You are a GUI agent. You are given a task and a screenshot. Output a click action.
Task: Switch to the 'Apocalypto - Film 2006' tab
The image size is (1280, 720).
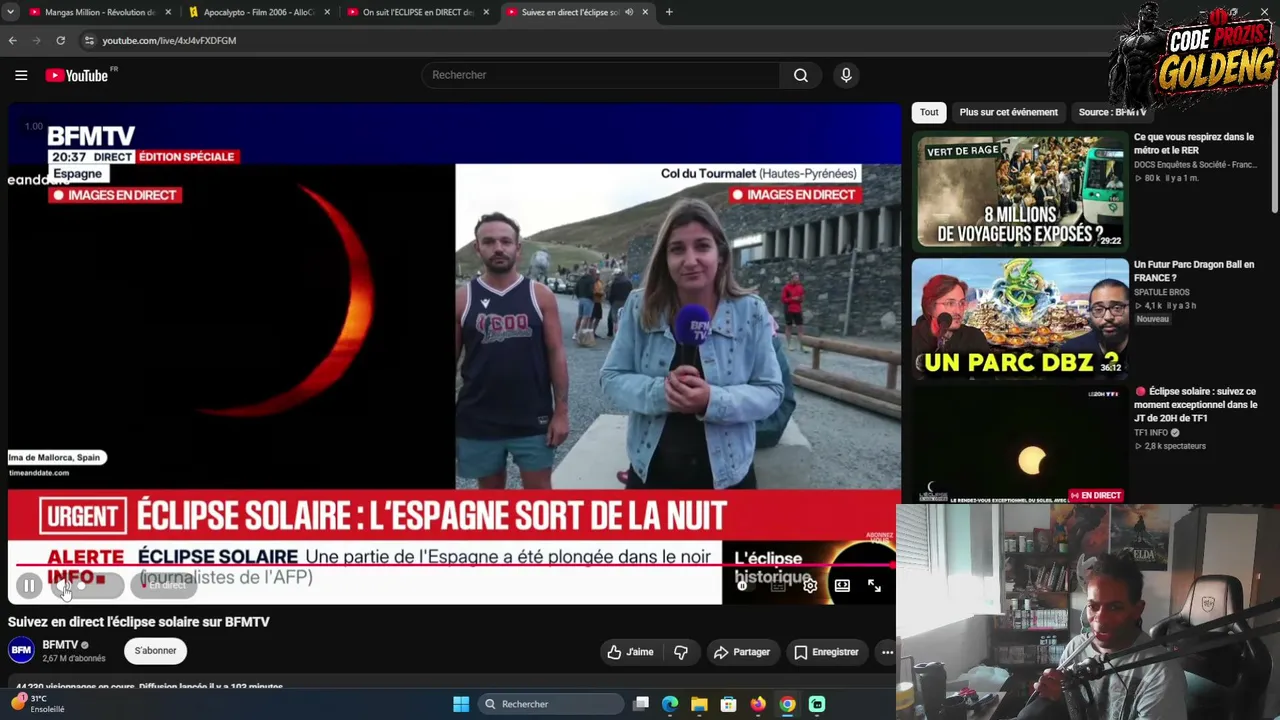[x=260, y=12]
